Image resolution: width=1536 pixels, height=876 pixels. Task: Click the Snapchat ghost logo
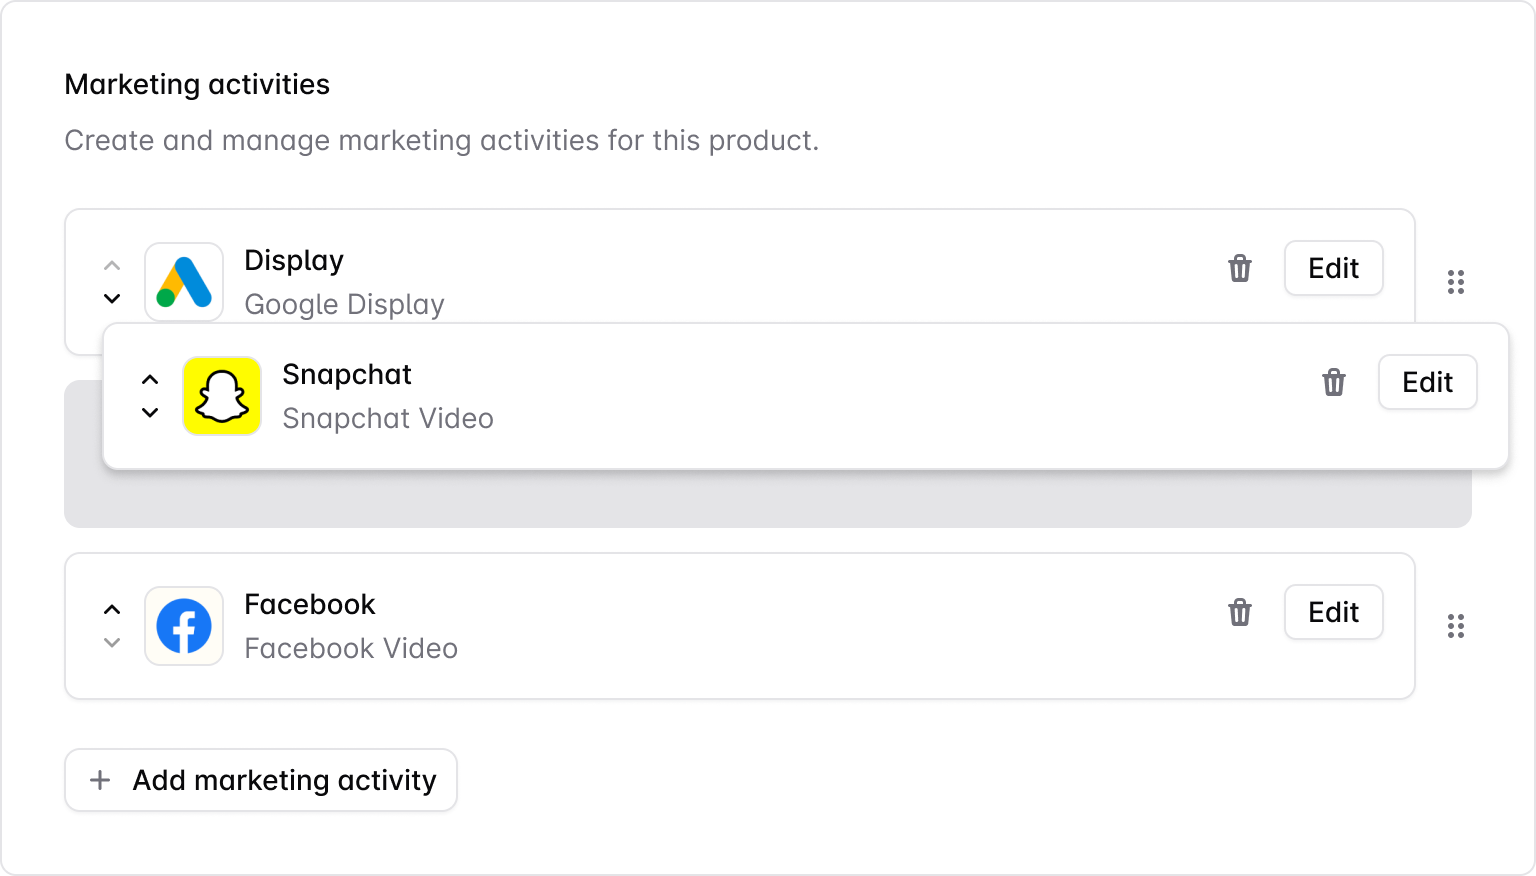(222, 396)
